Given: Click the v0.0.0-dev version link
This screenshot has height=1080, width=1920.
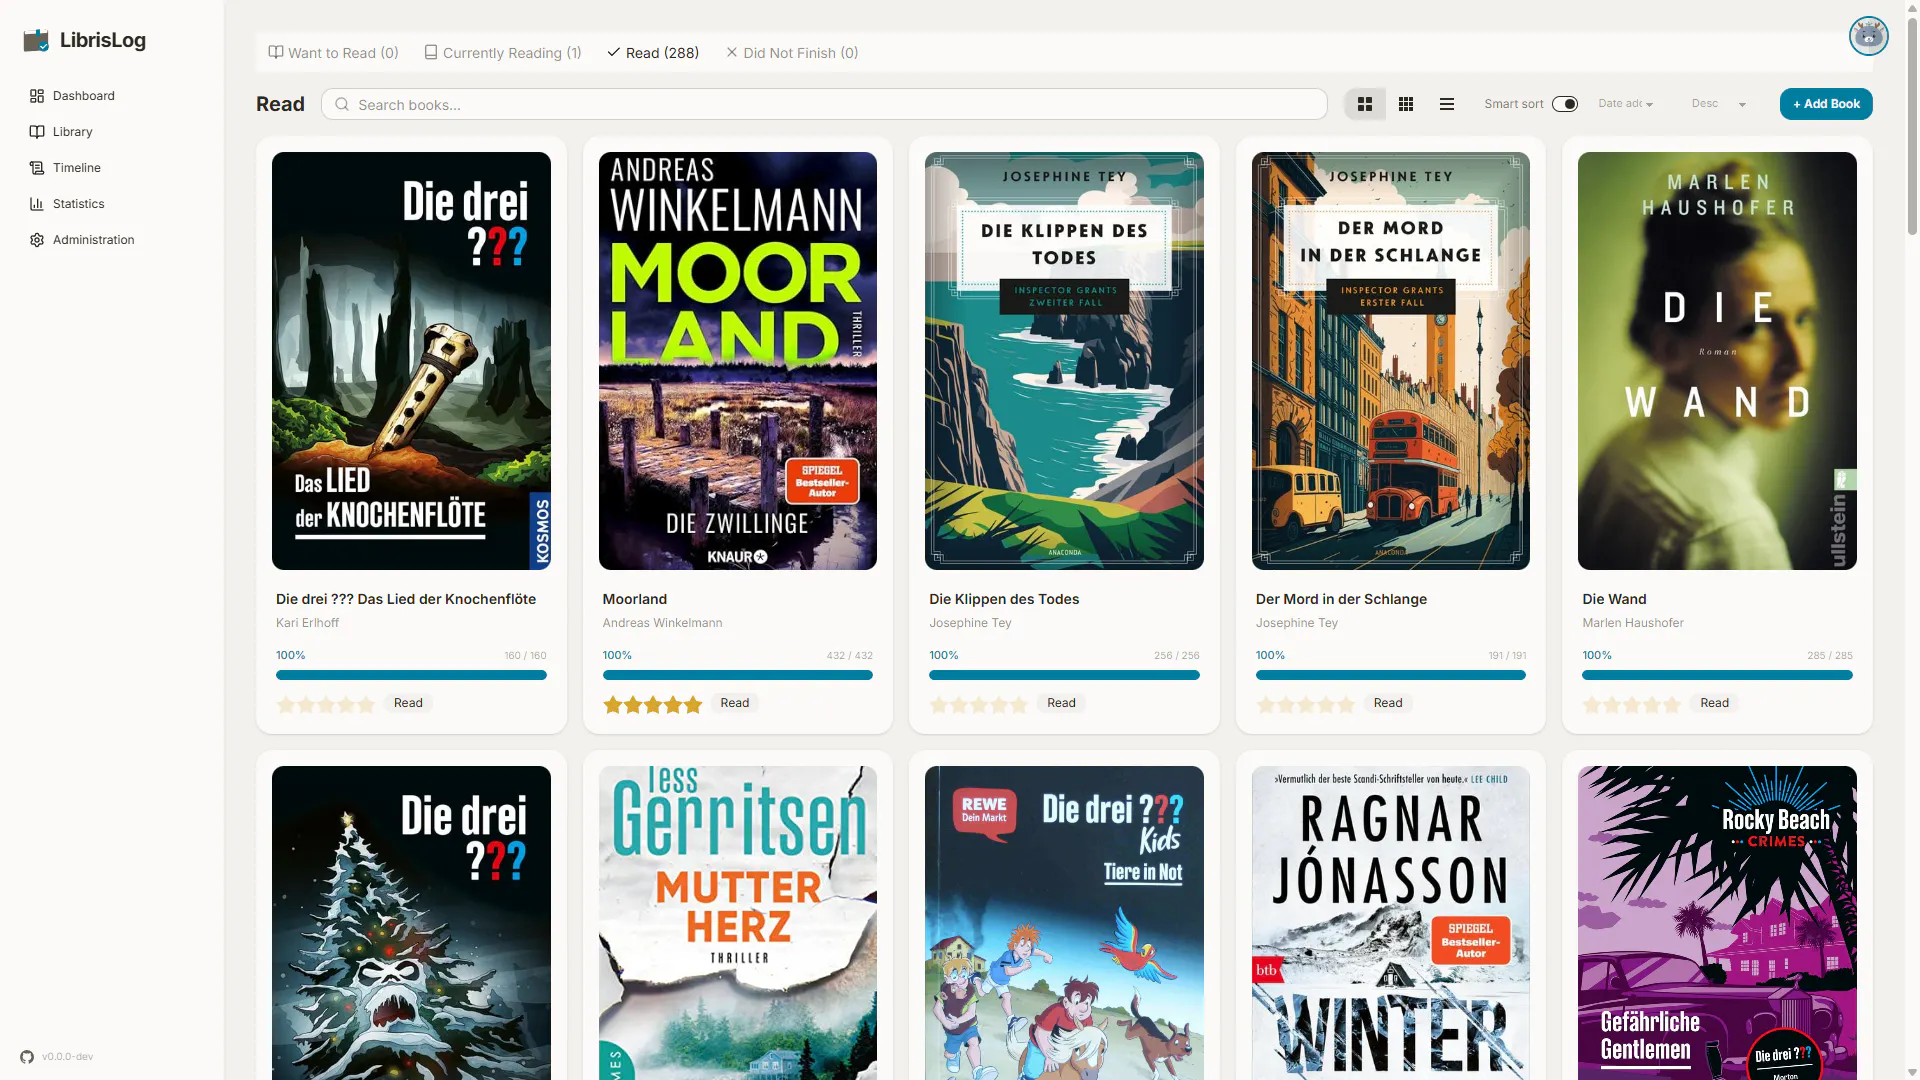Looking at the screenshot, I should (67, 1057).
